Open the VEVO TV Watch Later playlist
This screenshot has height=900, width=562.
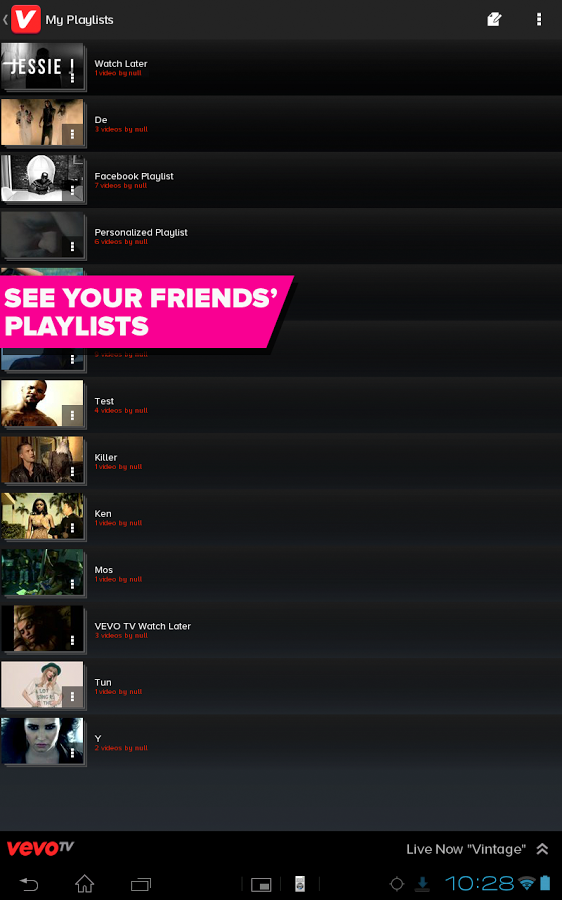pos(281,630)
